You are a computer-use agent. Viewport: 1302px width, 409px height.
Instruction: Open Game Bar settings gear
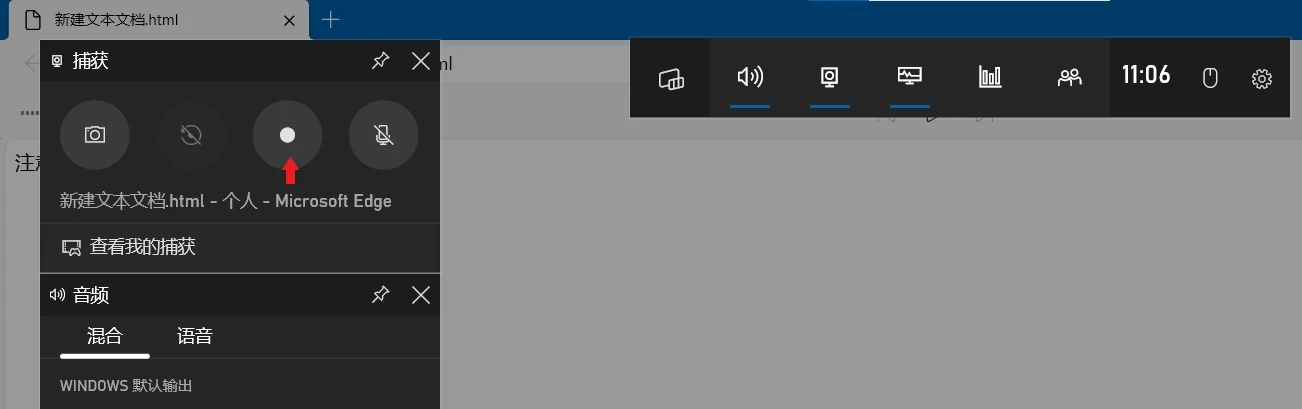tap(1262, 78)
